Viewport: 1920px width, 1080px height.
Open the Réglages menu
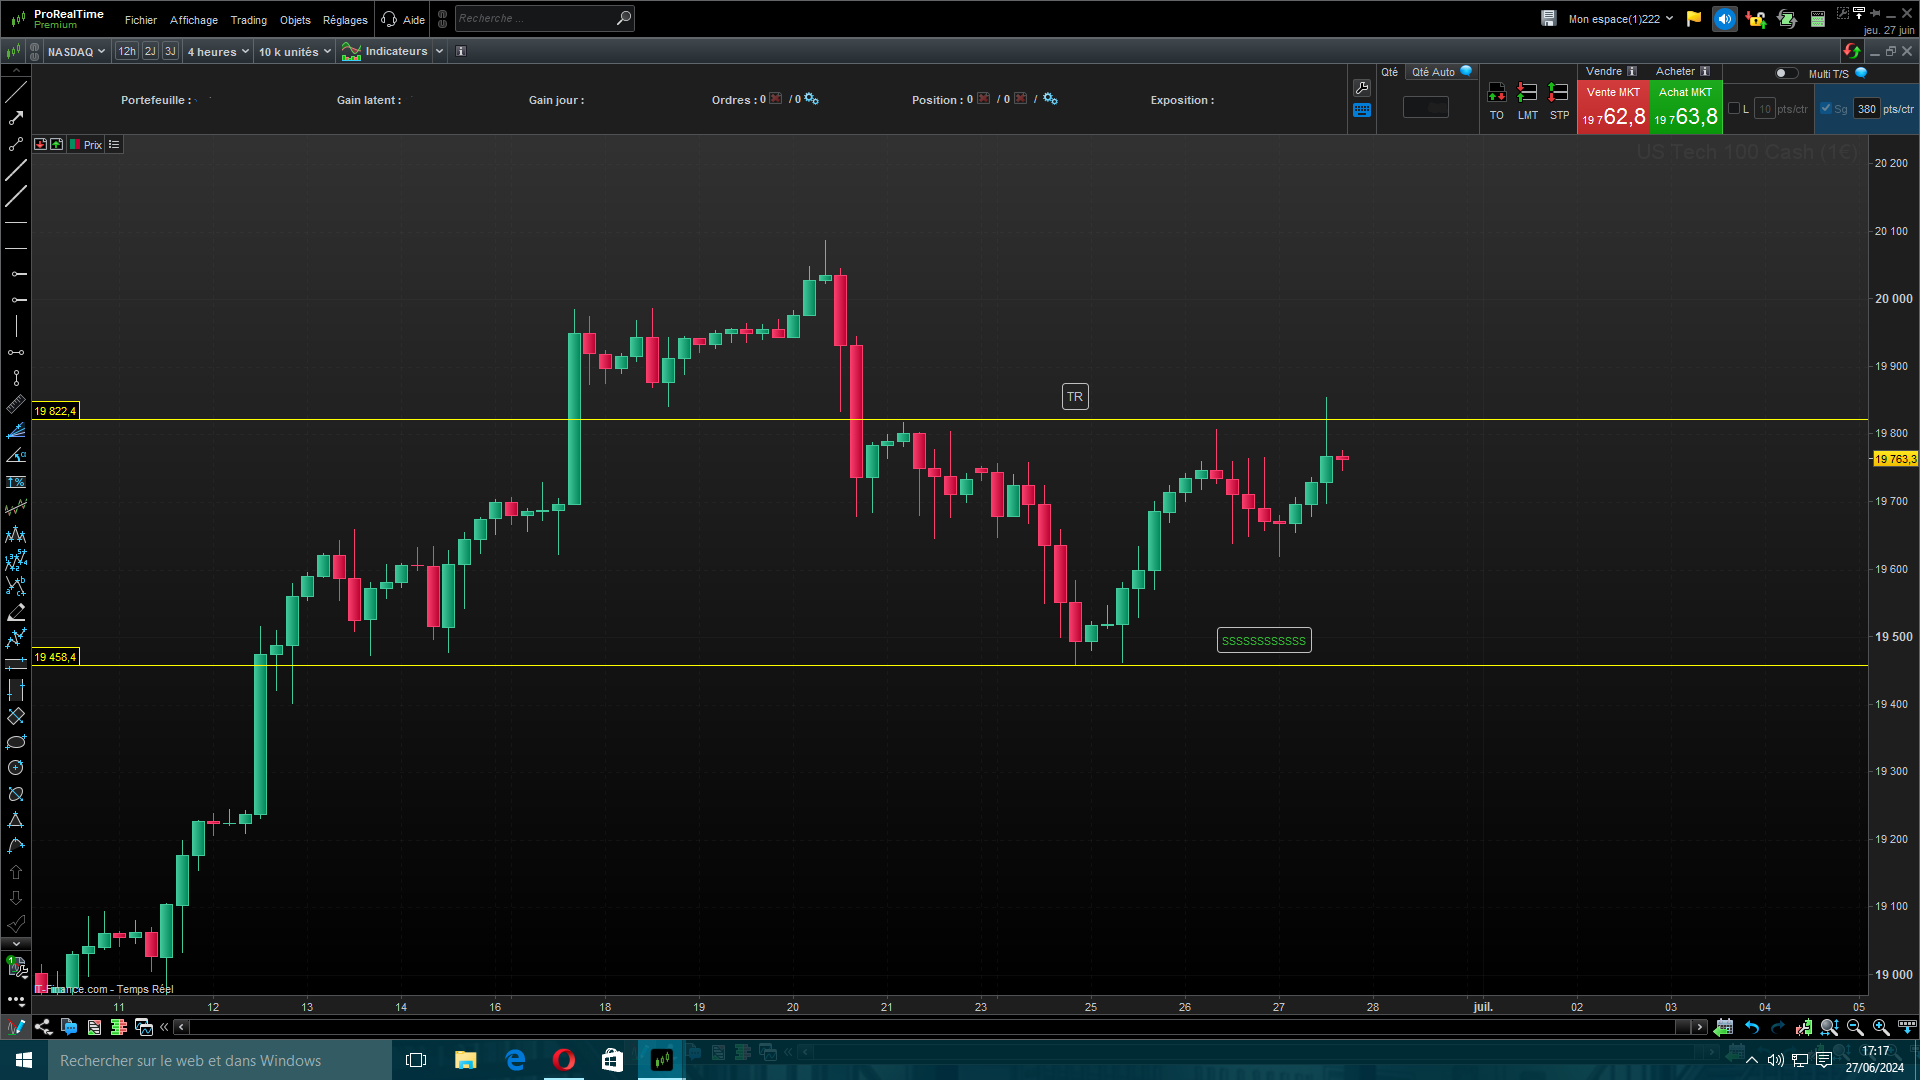[x=345, y=20]
